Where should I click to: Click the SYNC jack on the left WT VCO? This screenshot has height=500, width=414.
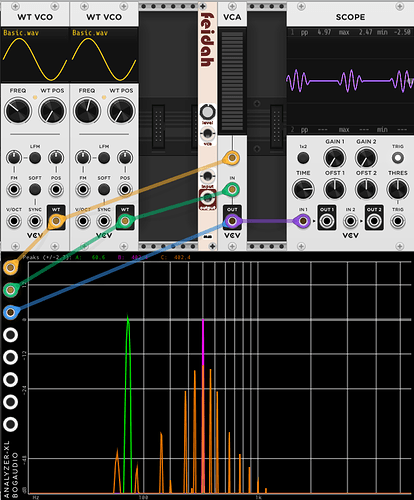(x=35, y=221)
